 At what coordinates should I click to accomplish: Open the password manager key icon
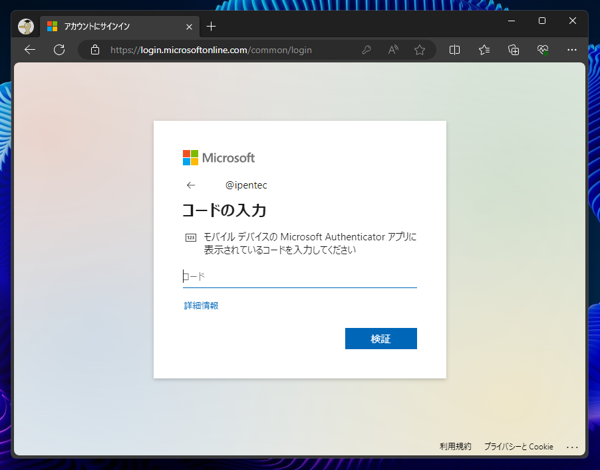tap(366, 50)
